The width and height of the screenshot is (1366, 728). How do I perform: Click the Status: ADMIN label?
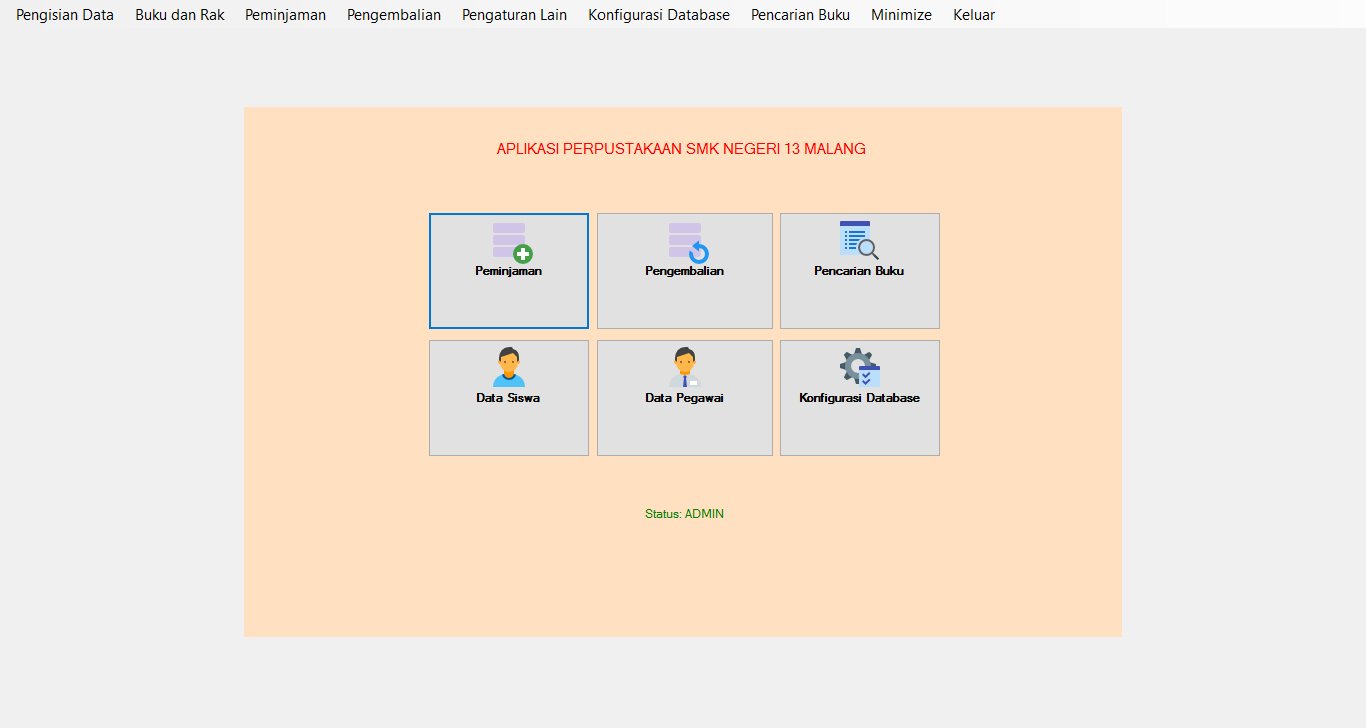[x=684, y=513]
